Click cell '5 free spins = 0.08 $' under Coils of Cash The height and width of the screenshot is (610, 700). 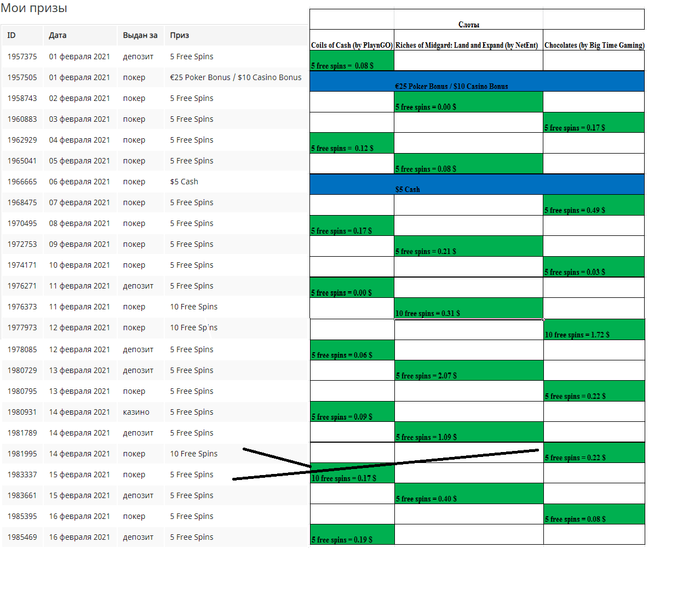pos(352,61)
